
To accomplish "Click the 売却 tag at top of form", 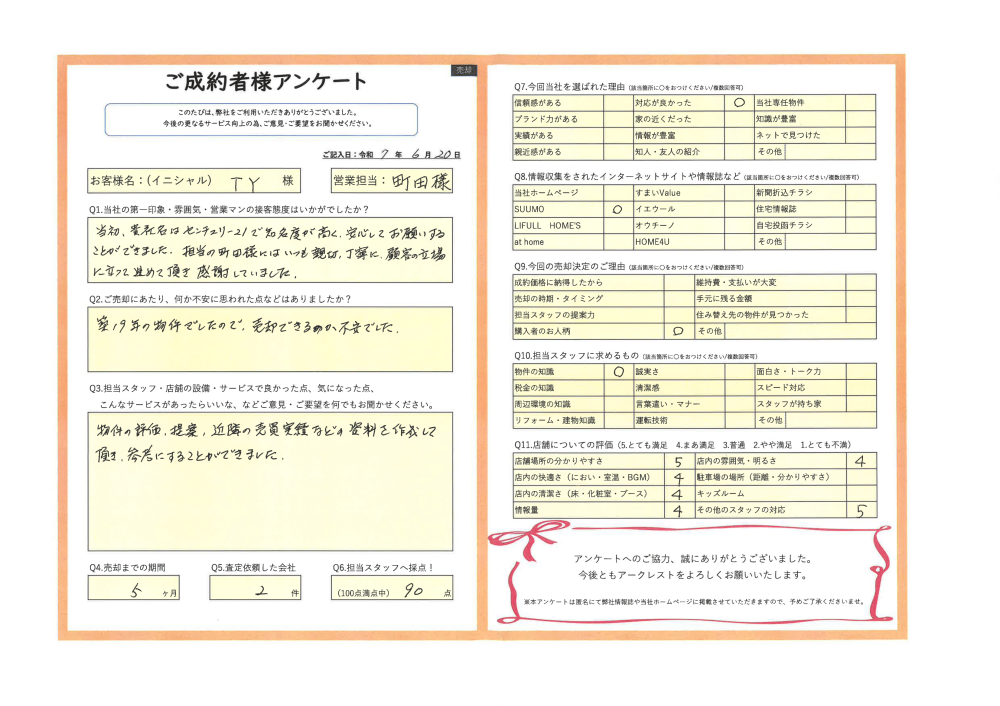I will coord(463,71).
